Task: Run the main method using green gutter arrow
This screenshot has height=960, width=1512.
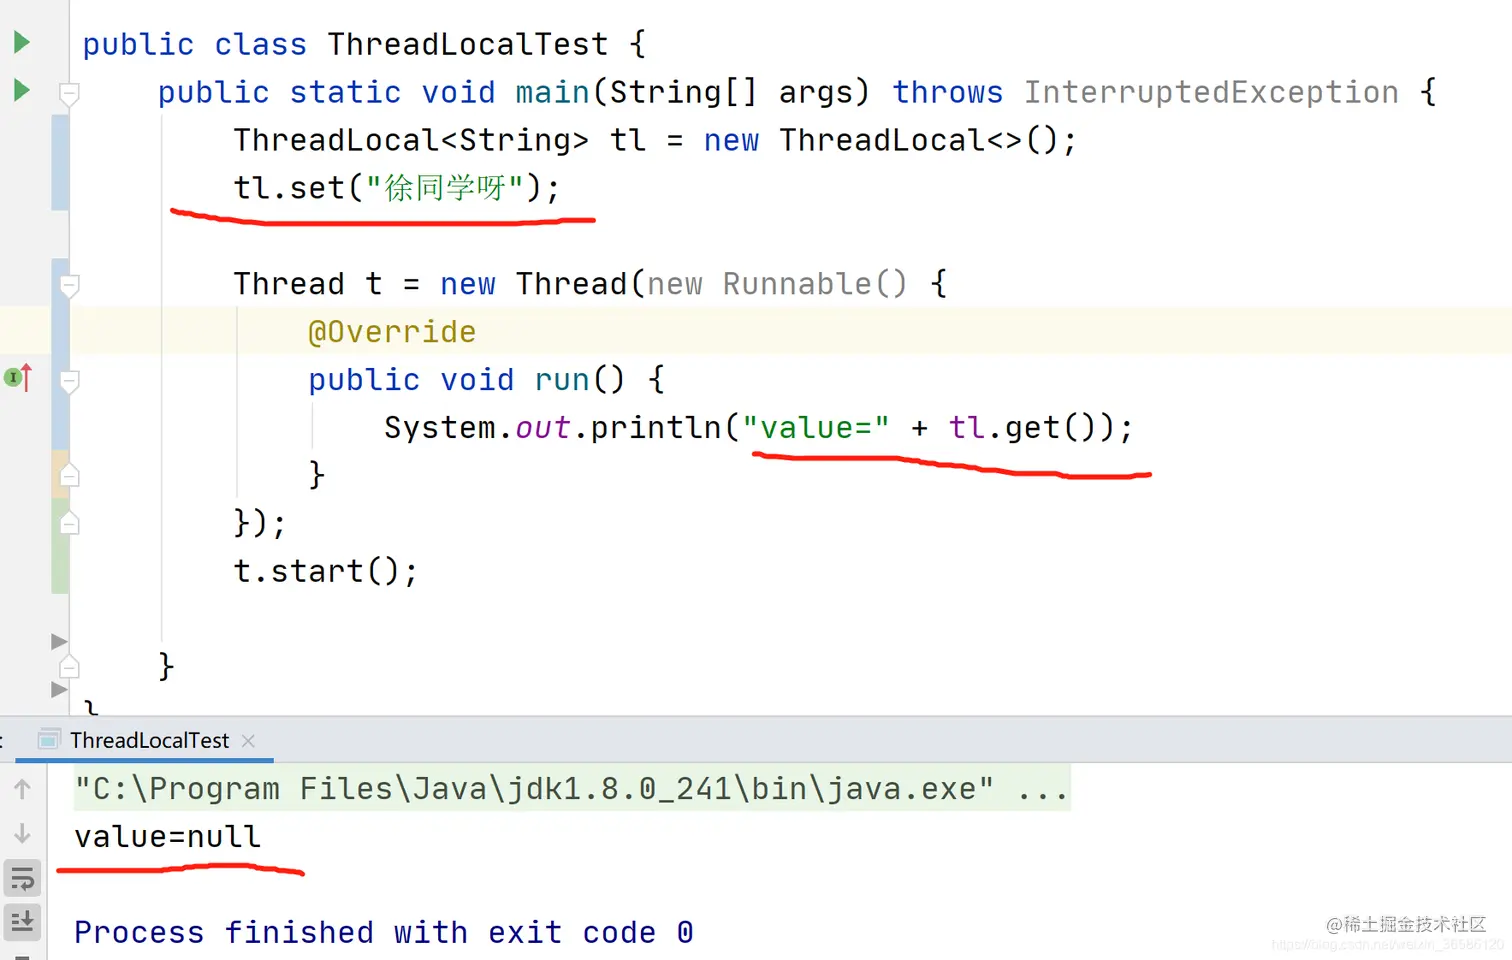Action: pyautogui.click(x=20, y=90)
